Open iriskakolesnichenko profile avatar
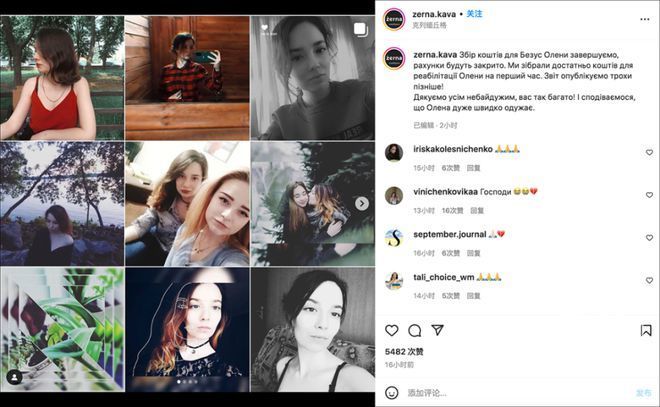Image resolution: width=660 pixels, height=407 pixels. (394, 152)
